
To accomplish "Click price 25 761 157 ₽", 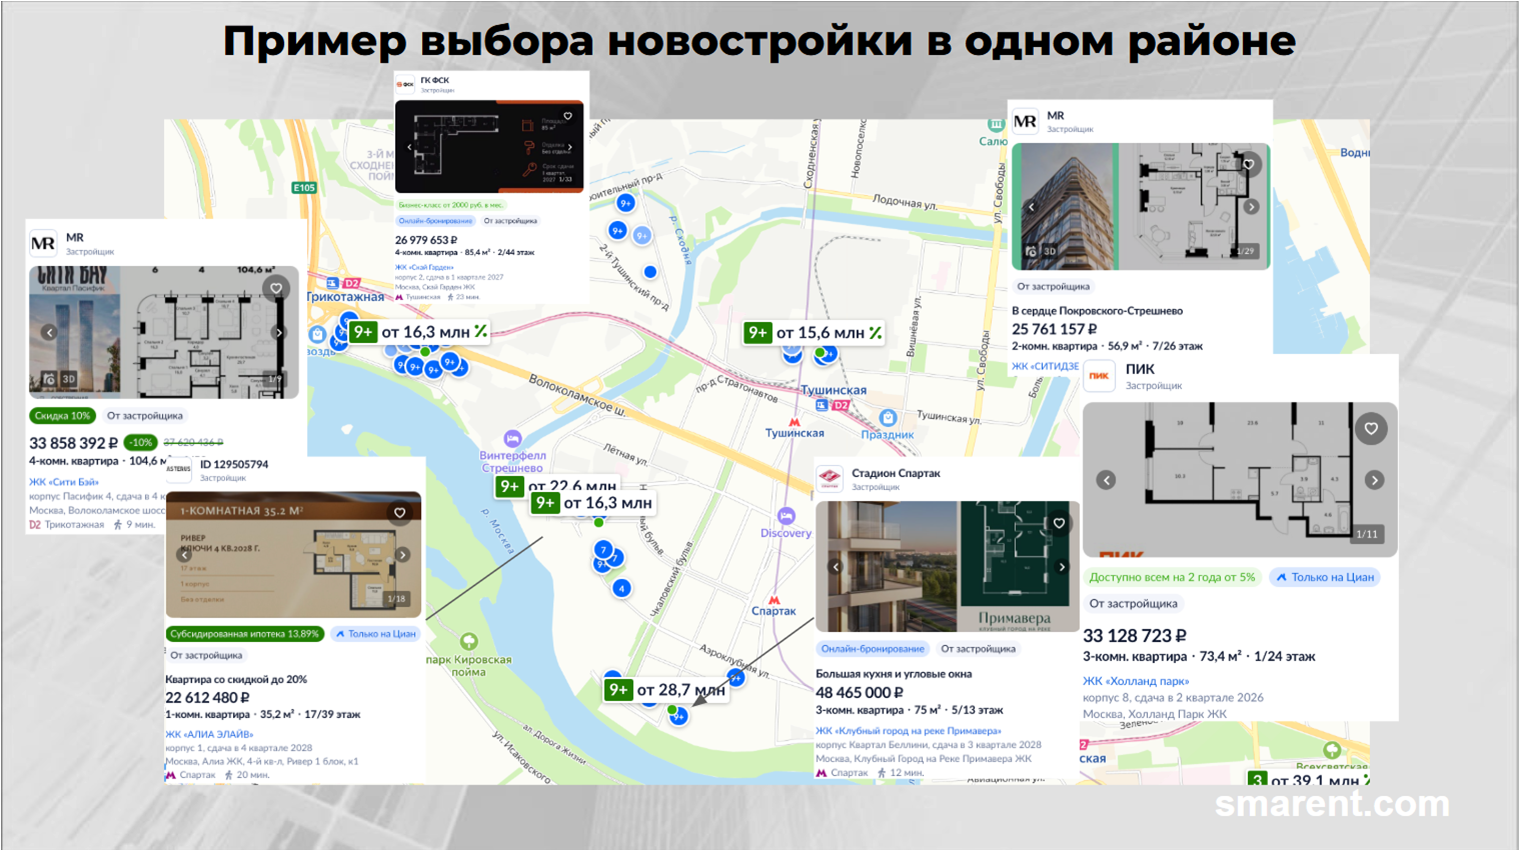I will coord(1054,329).
